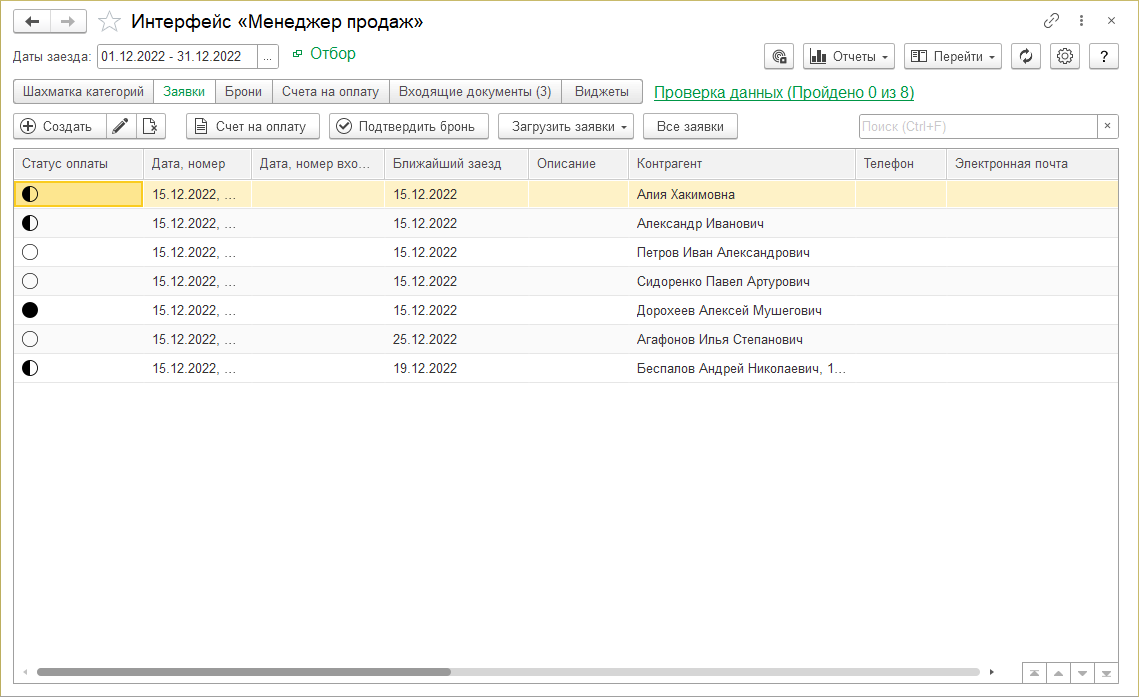Follow the Проверка данных link
The image size is (1139, 697).
tap(783, 93)
